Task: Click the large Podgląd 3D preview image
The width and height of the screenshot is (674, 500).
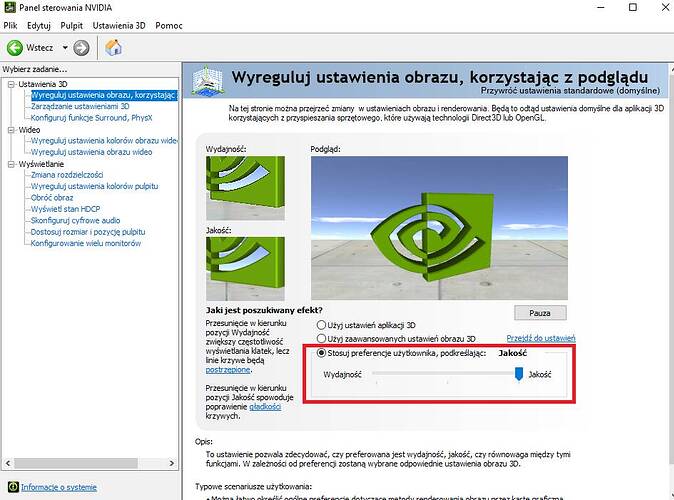Action: (439, 228)
